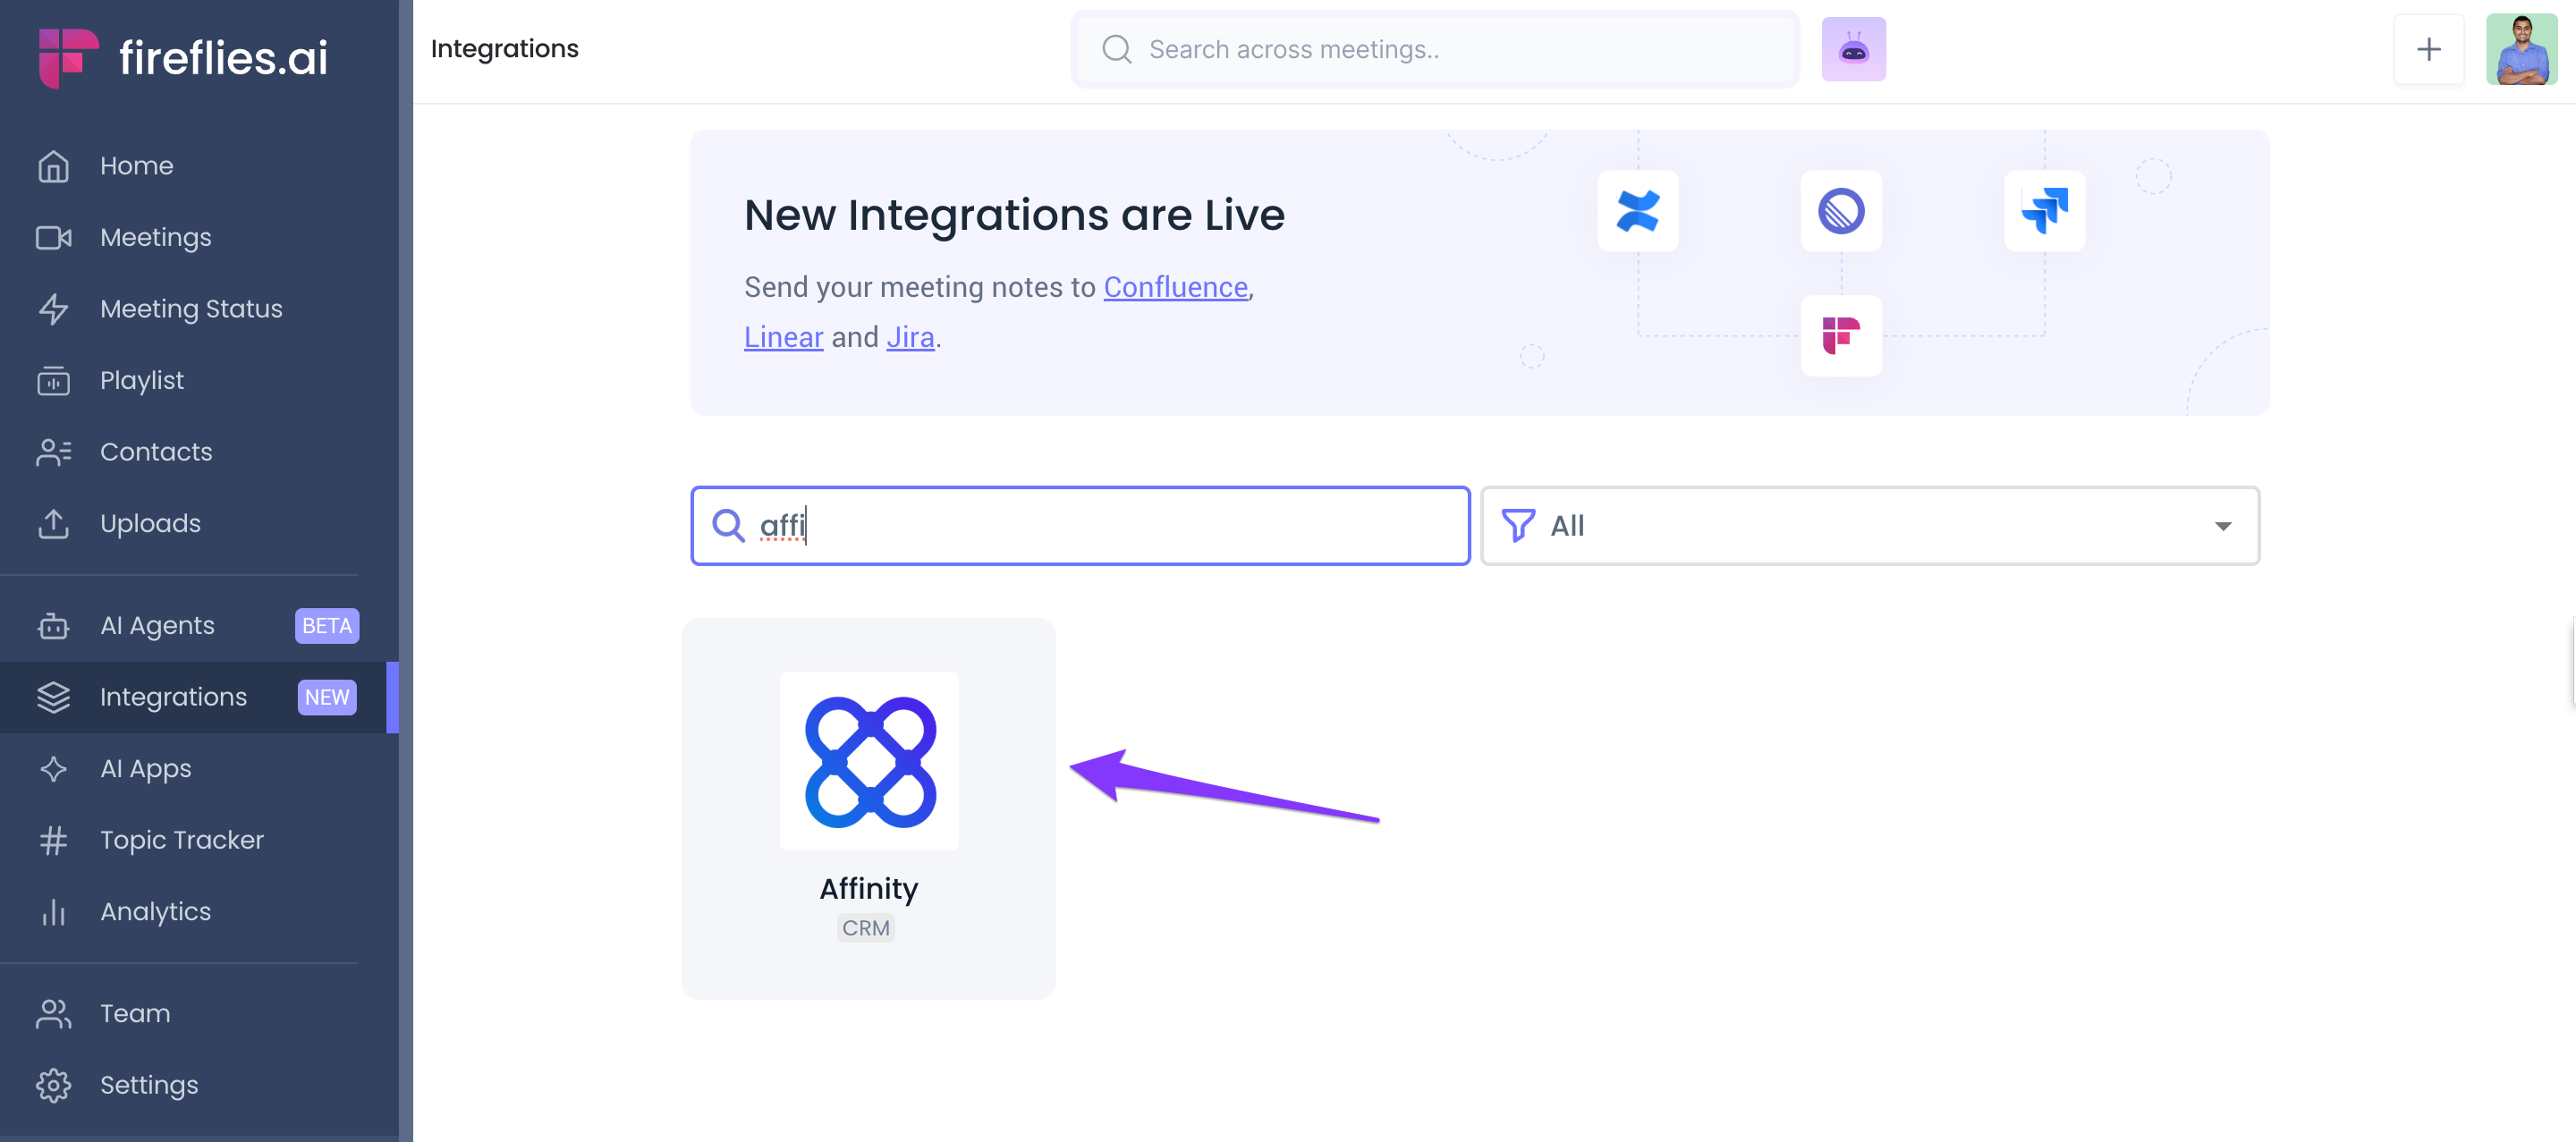Expand the All filter dropdown

[x=1869, y=526]
